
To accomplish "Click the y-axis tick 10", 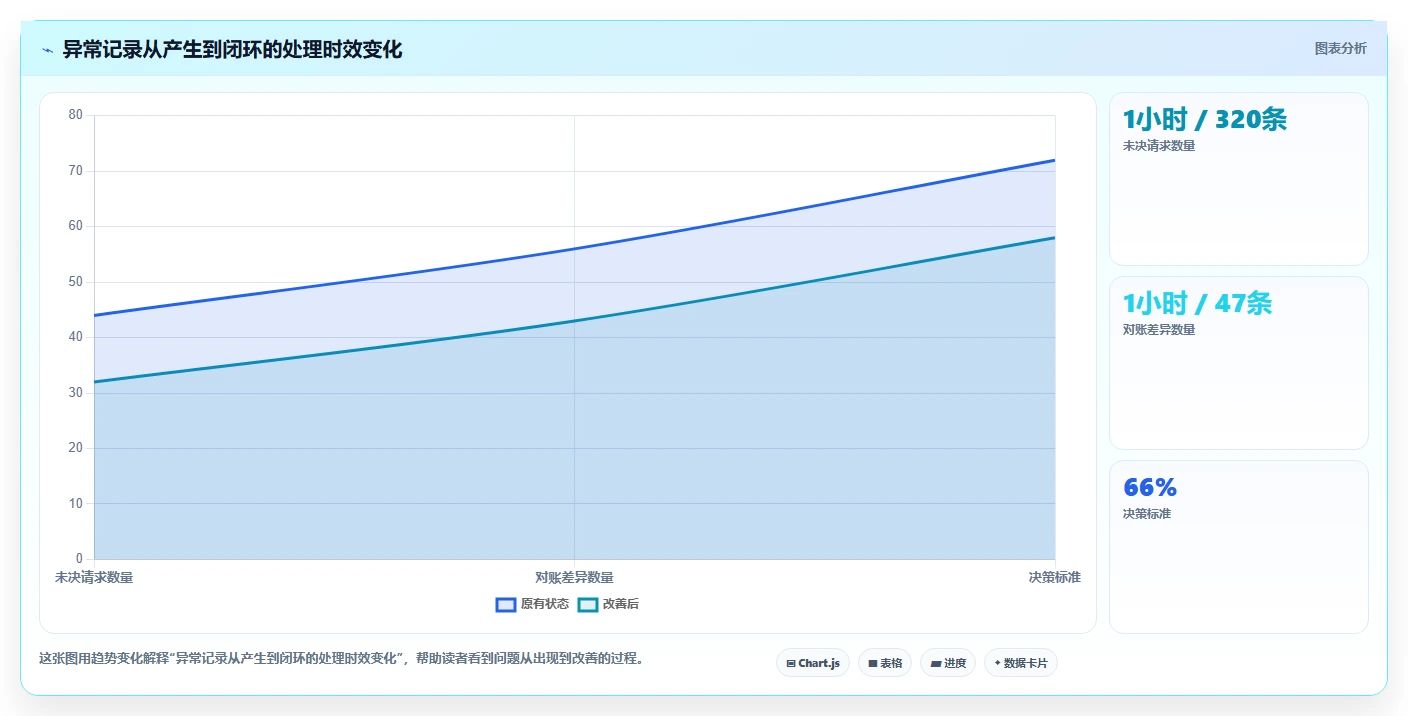I will (76, 504).
